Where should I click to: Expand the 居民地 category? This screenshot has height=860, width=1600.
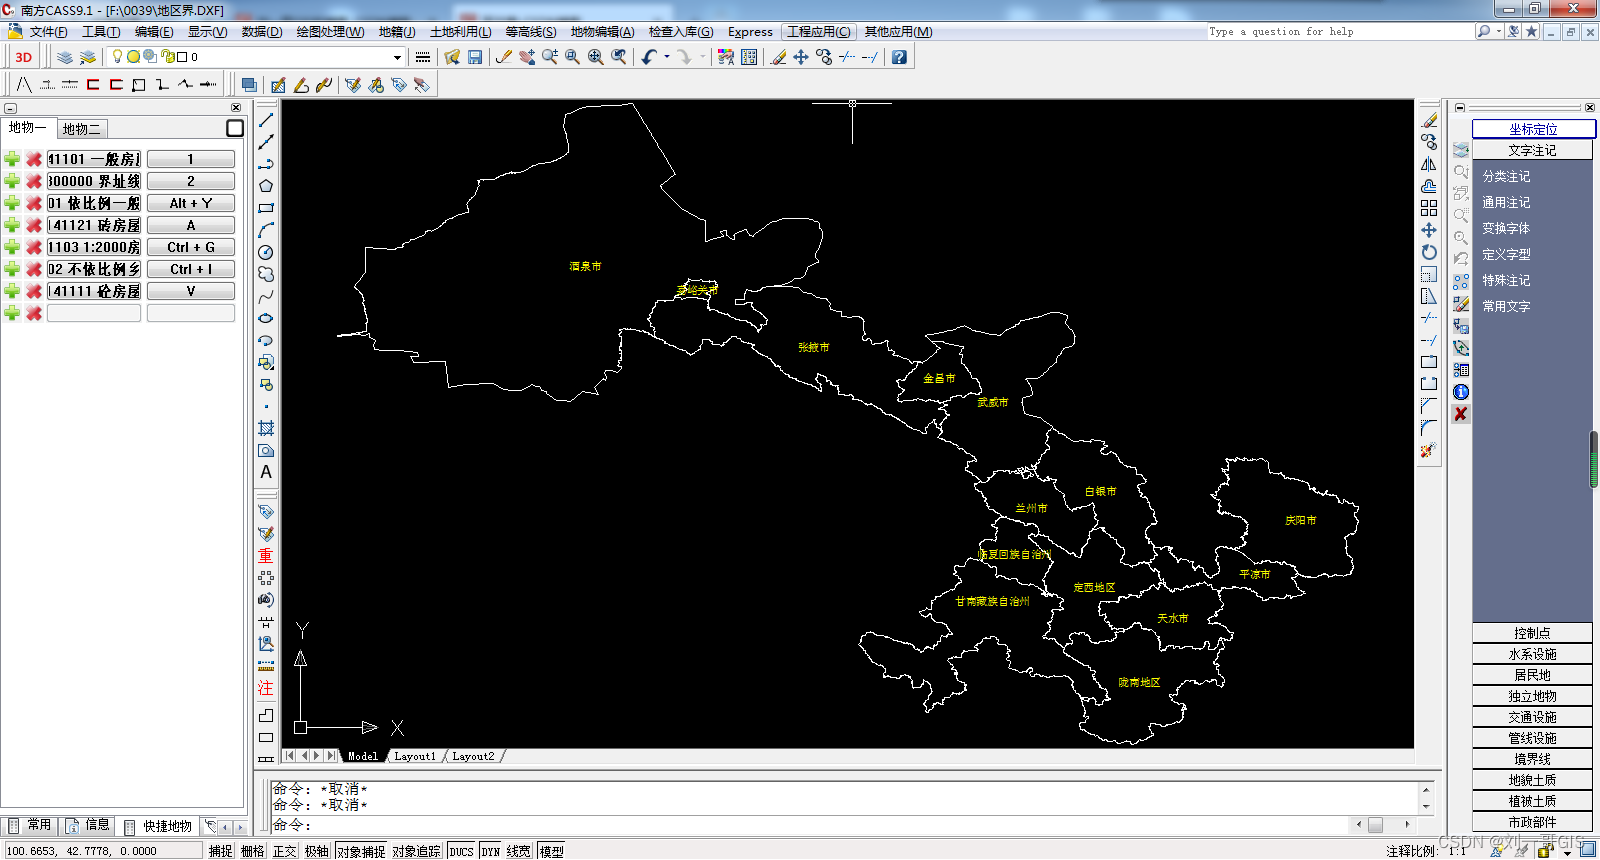coord(1532,675)
